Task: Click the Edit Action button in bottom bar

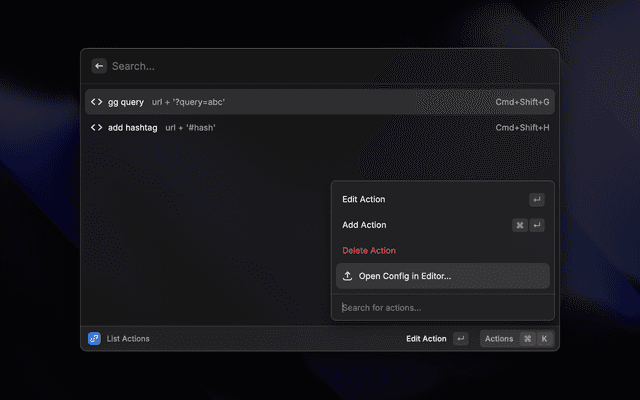Action: click(426, 339)
